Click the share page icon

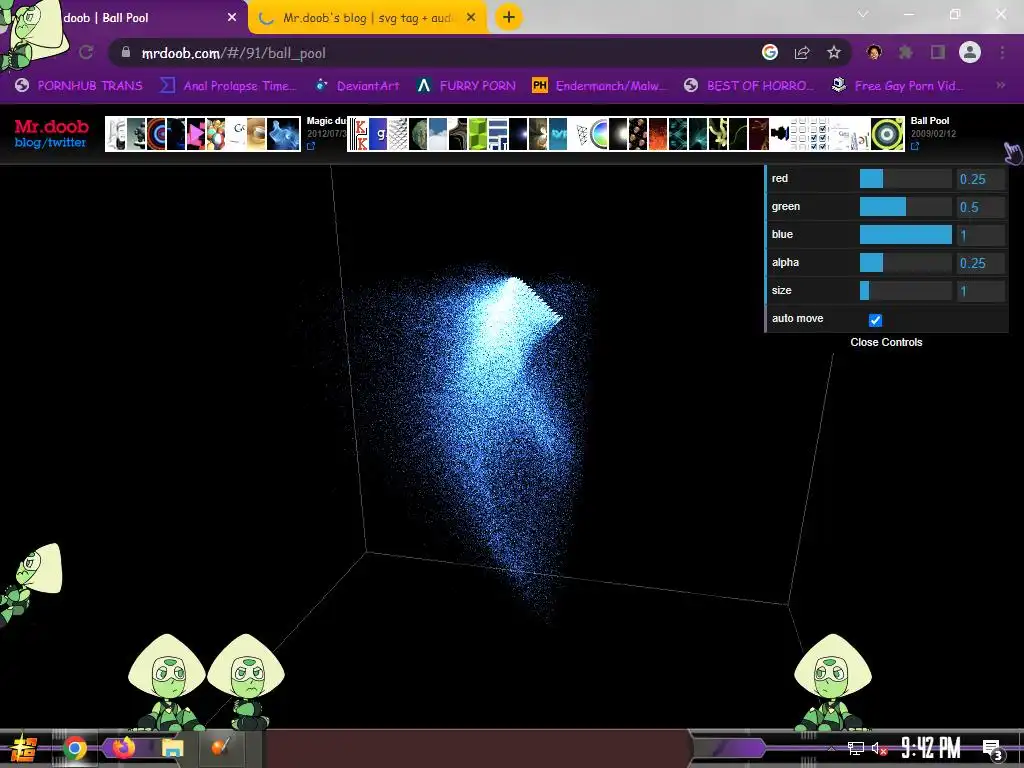pyautogui.click(x=802, y=52)
